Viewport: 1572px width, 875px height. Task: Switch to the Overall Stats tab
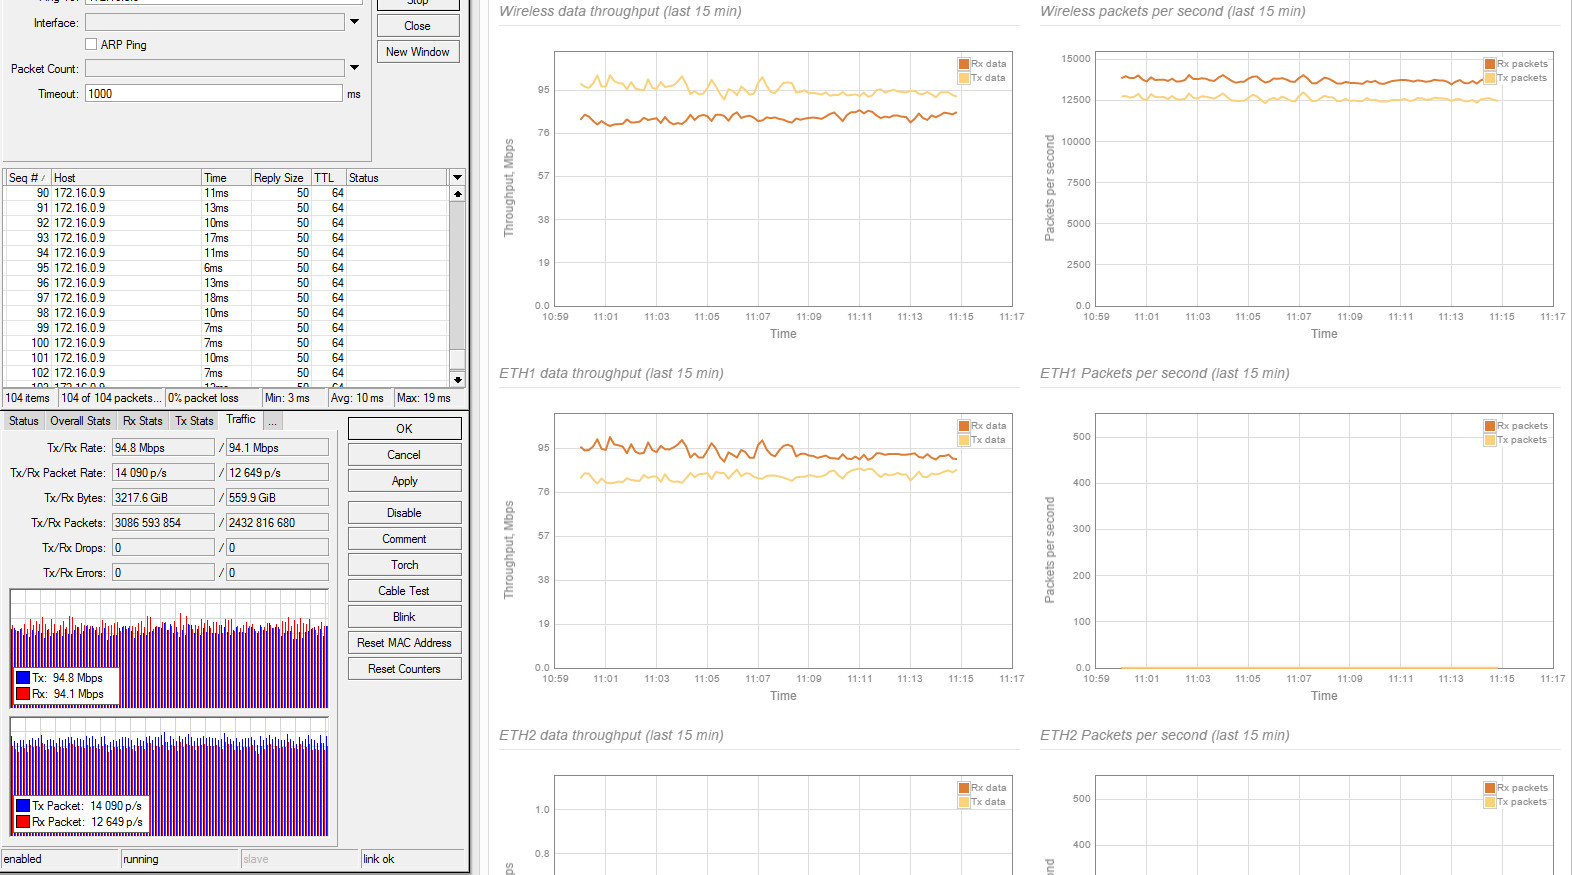point(80,421)
